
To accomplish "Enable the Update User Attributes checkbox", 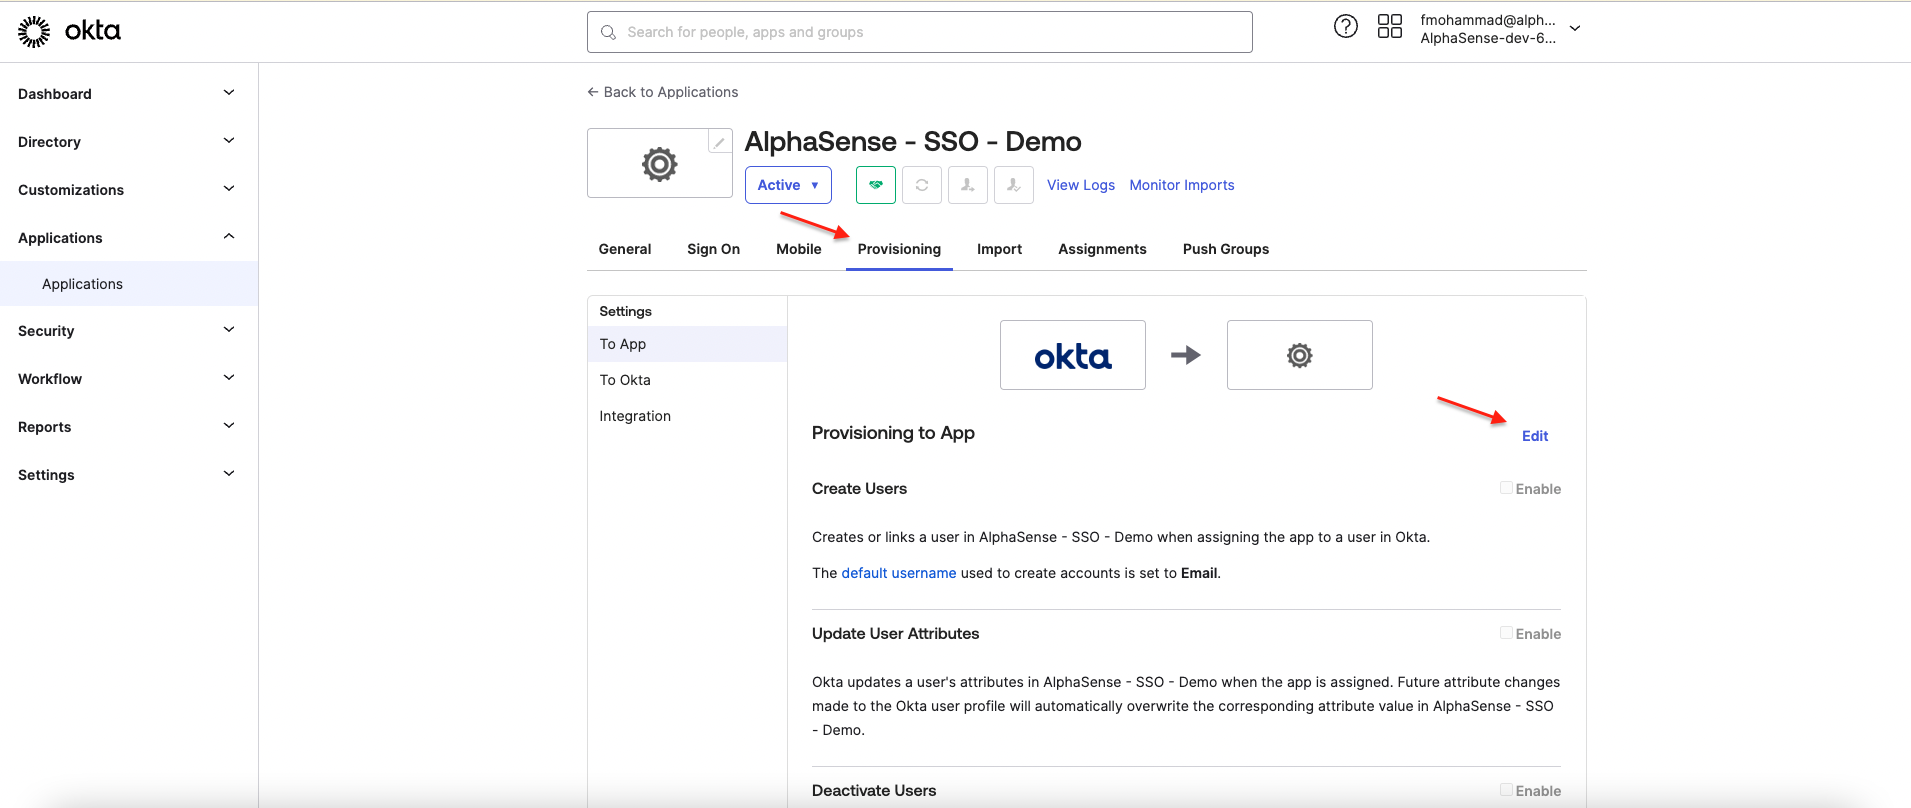I will (1506, 633).
